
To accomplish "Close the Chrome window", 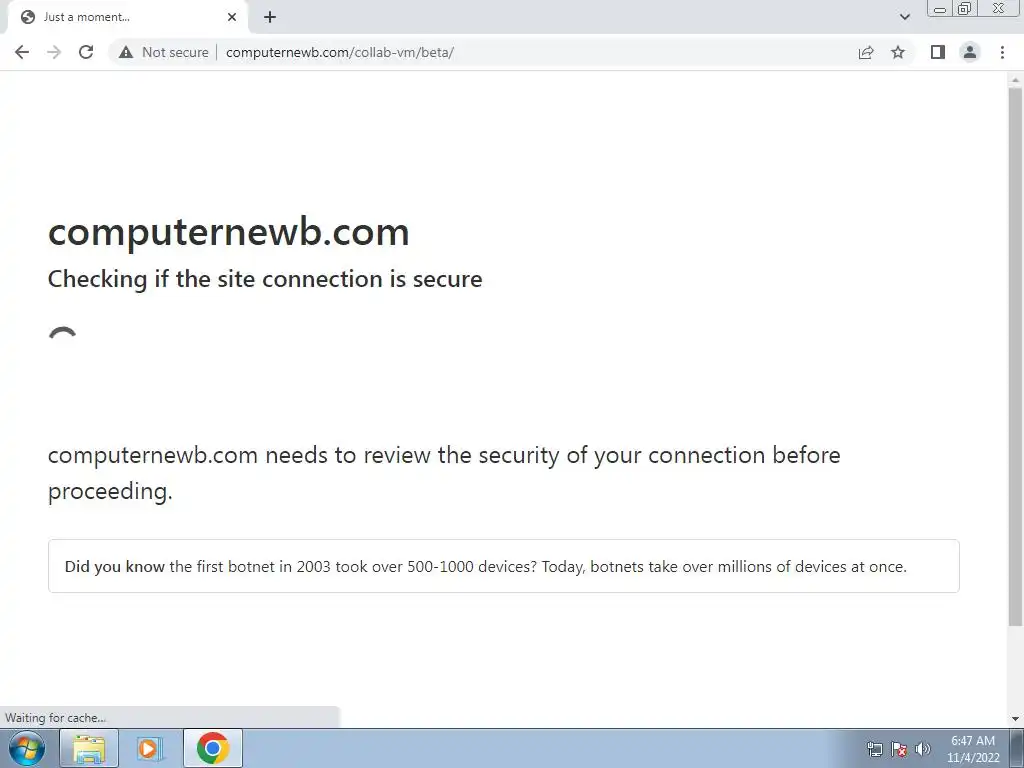I will (x=999, y=9).
